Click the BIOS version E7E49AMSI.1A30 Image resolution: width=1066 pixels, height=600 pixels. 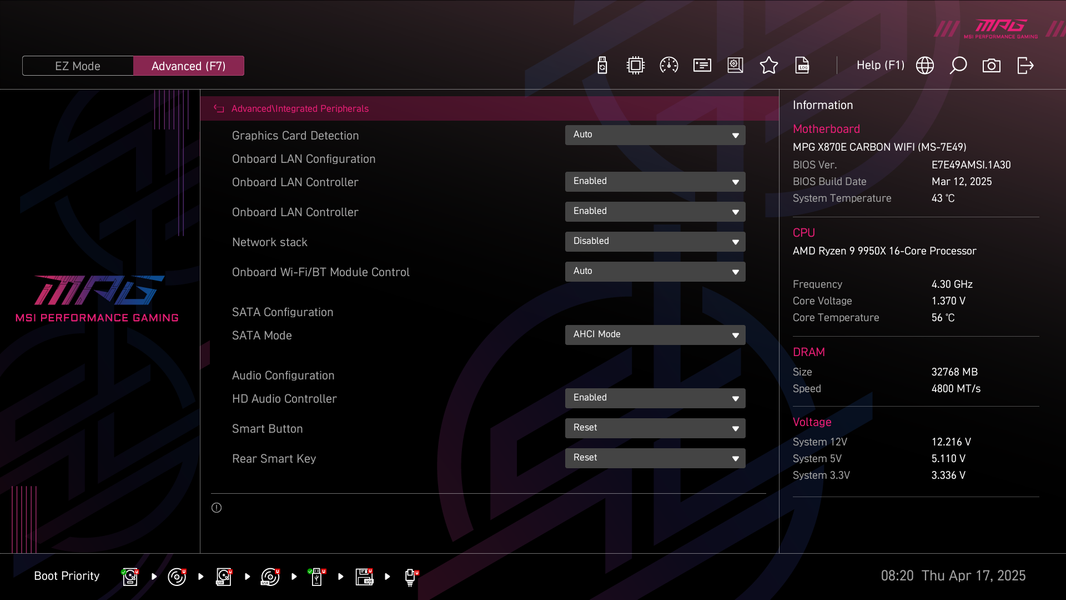point(971,165)
